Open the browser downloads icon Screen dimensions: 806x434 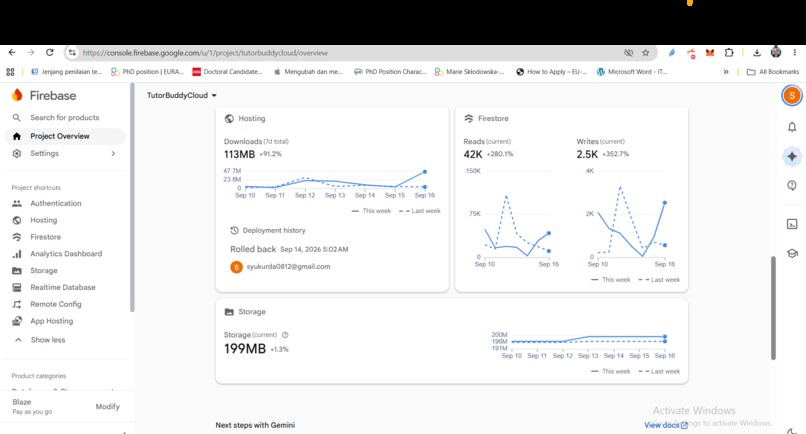coord(757,52)
